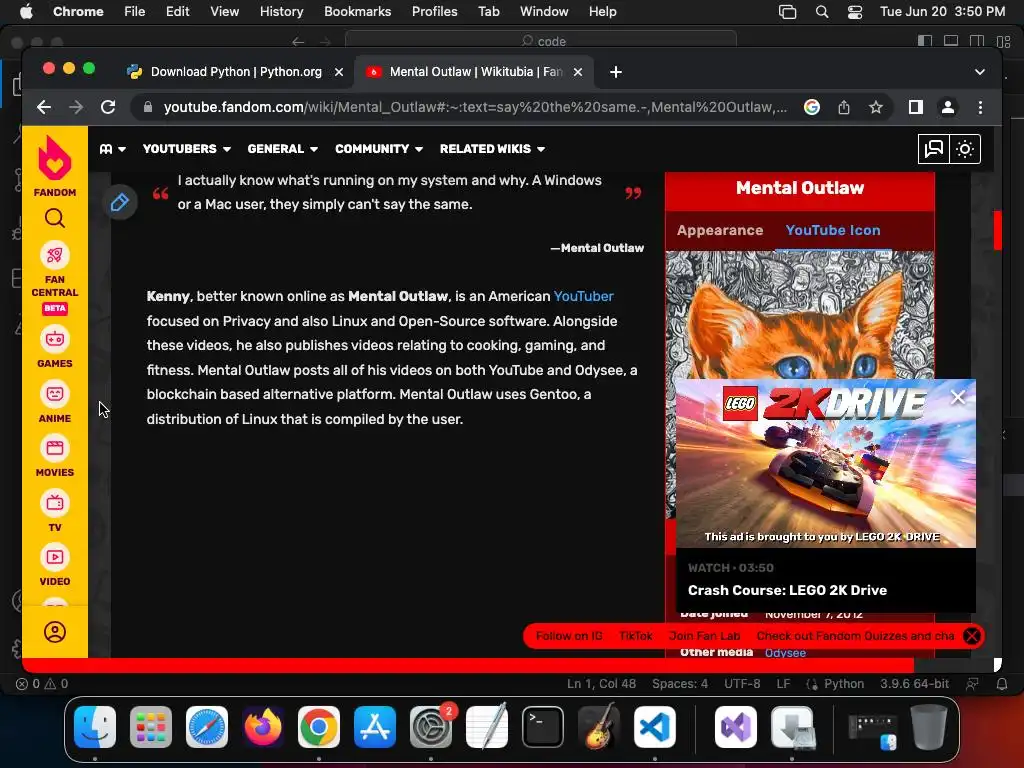This screenshot has height=768, width=1024.
Task: Play the LEGO 2K Drive video thumbnail
Action: pyautogui.click(x=825, y=464)
